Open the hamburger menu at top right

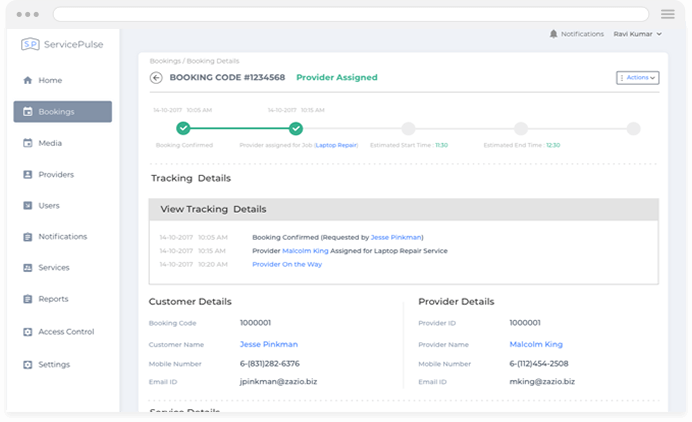click(x=668, y=14)
